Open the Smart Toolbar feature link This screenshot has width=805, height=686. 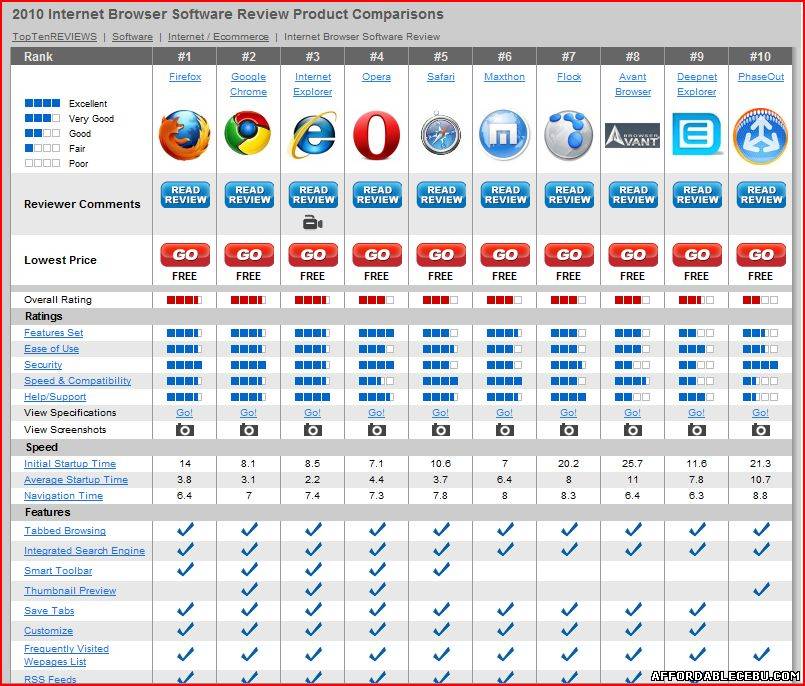point(58,571)
